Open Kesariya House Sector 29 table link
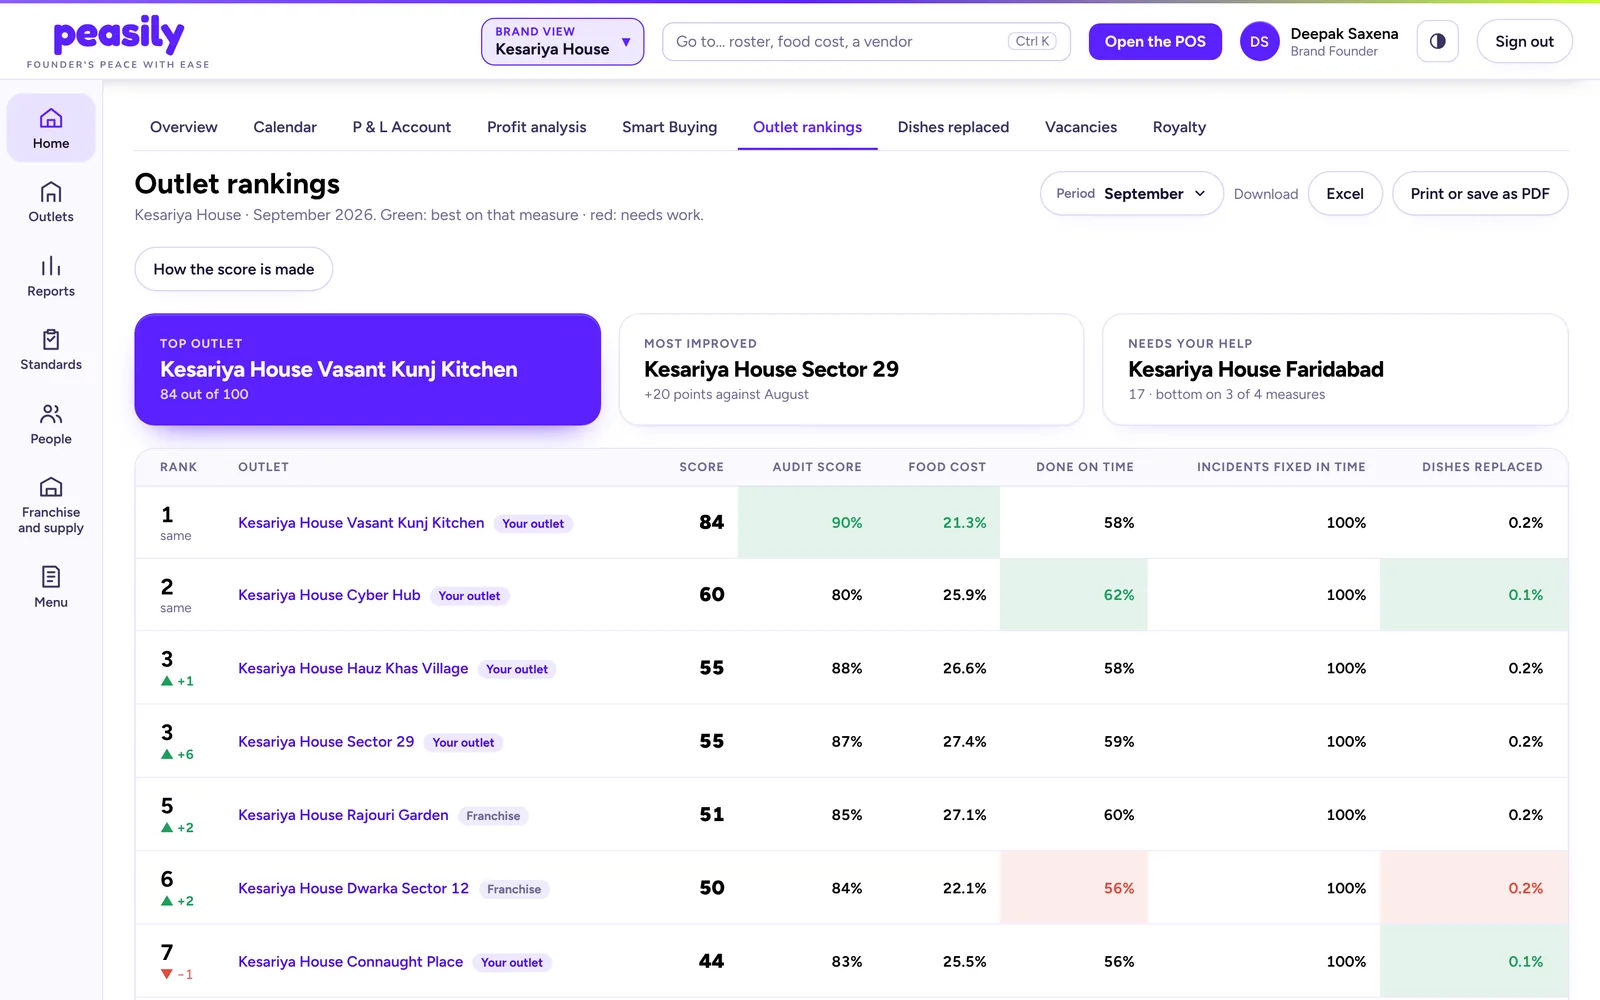1600x1000 pixels. pos(326,742)
